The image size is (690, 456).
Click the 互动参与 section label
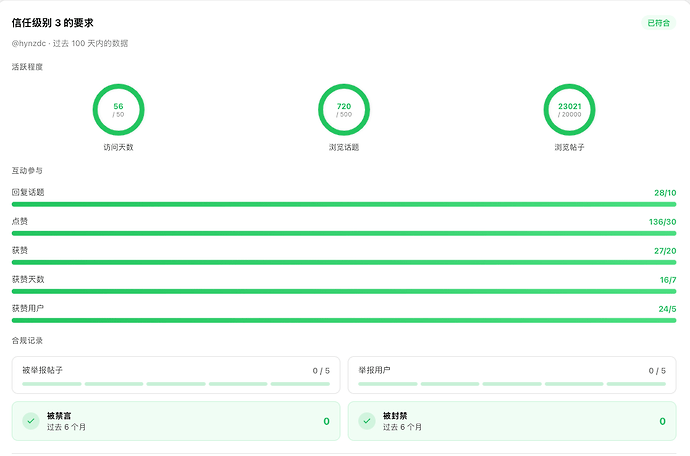coord(27,170)
